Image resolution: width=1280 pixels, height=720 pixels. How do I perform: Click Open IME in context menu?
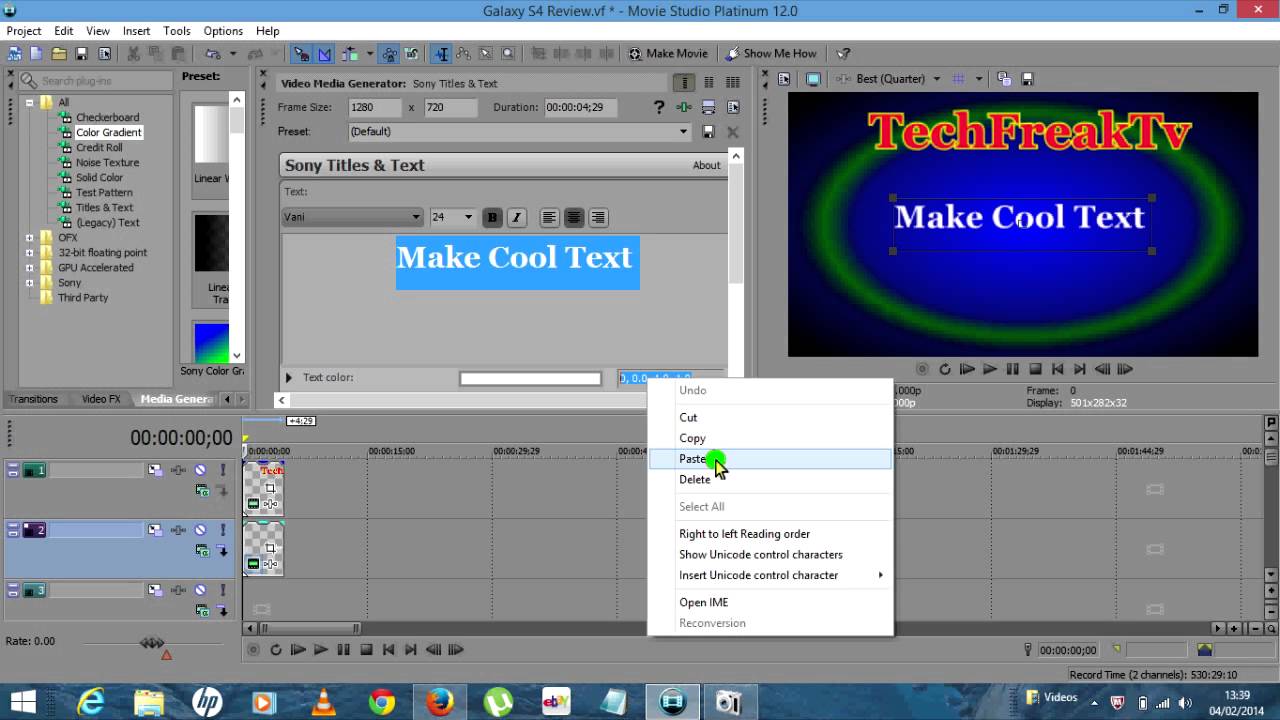[x=770, y=602]
